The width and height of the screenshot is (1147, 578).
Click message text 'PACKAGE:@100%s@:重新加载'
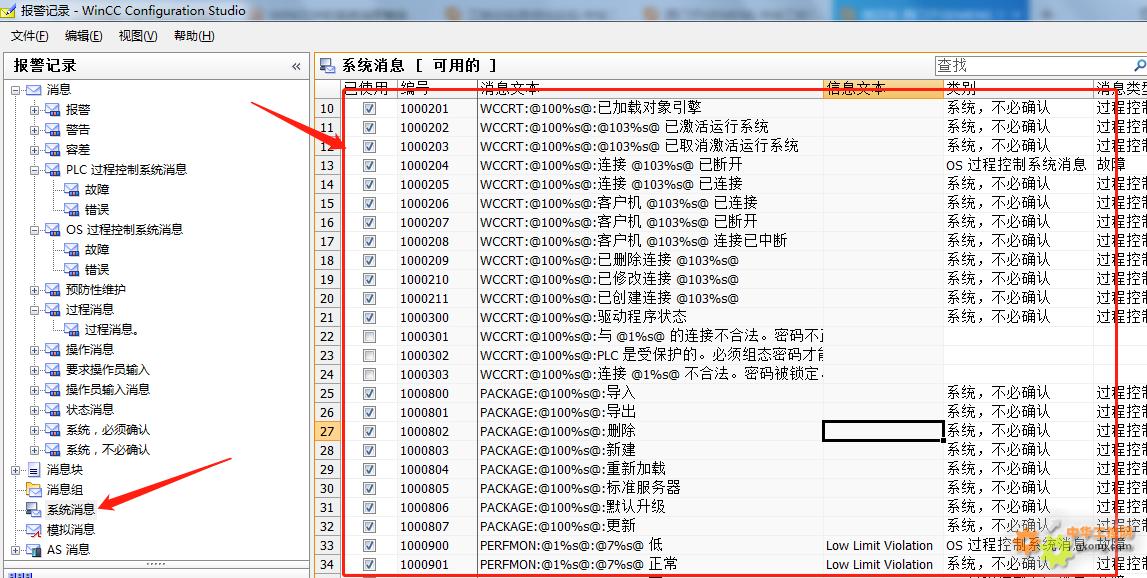click(x=573, y=470)
